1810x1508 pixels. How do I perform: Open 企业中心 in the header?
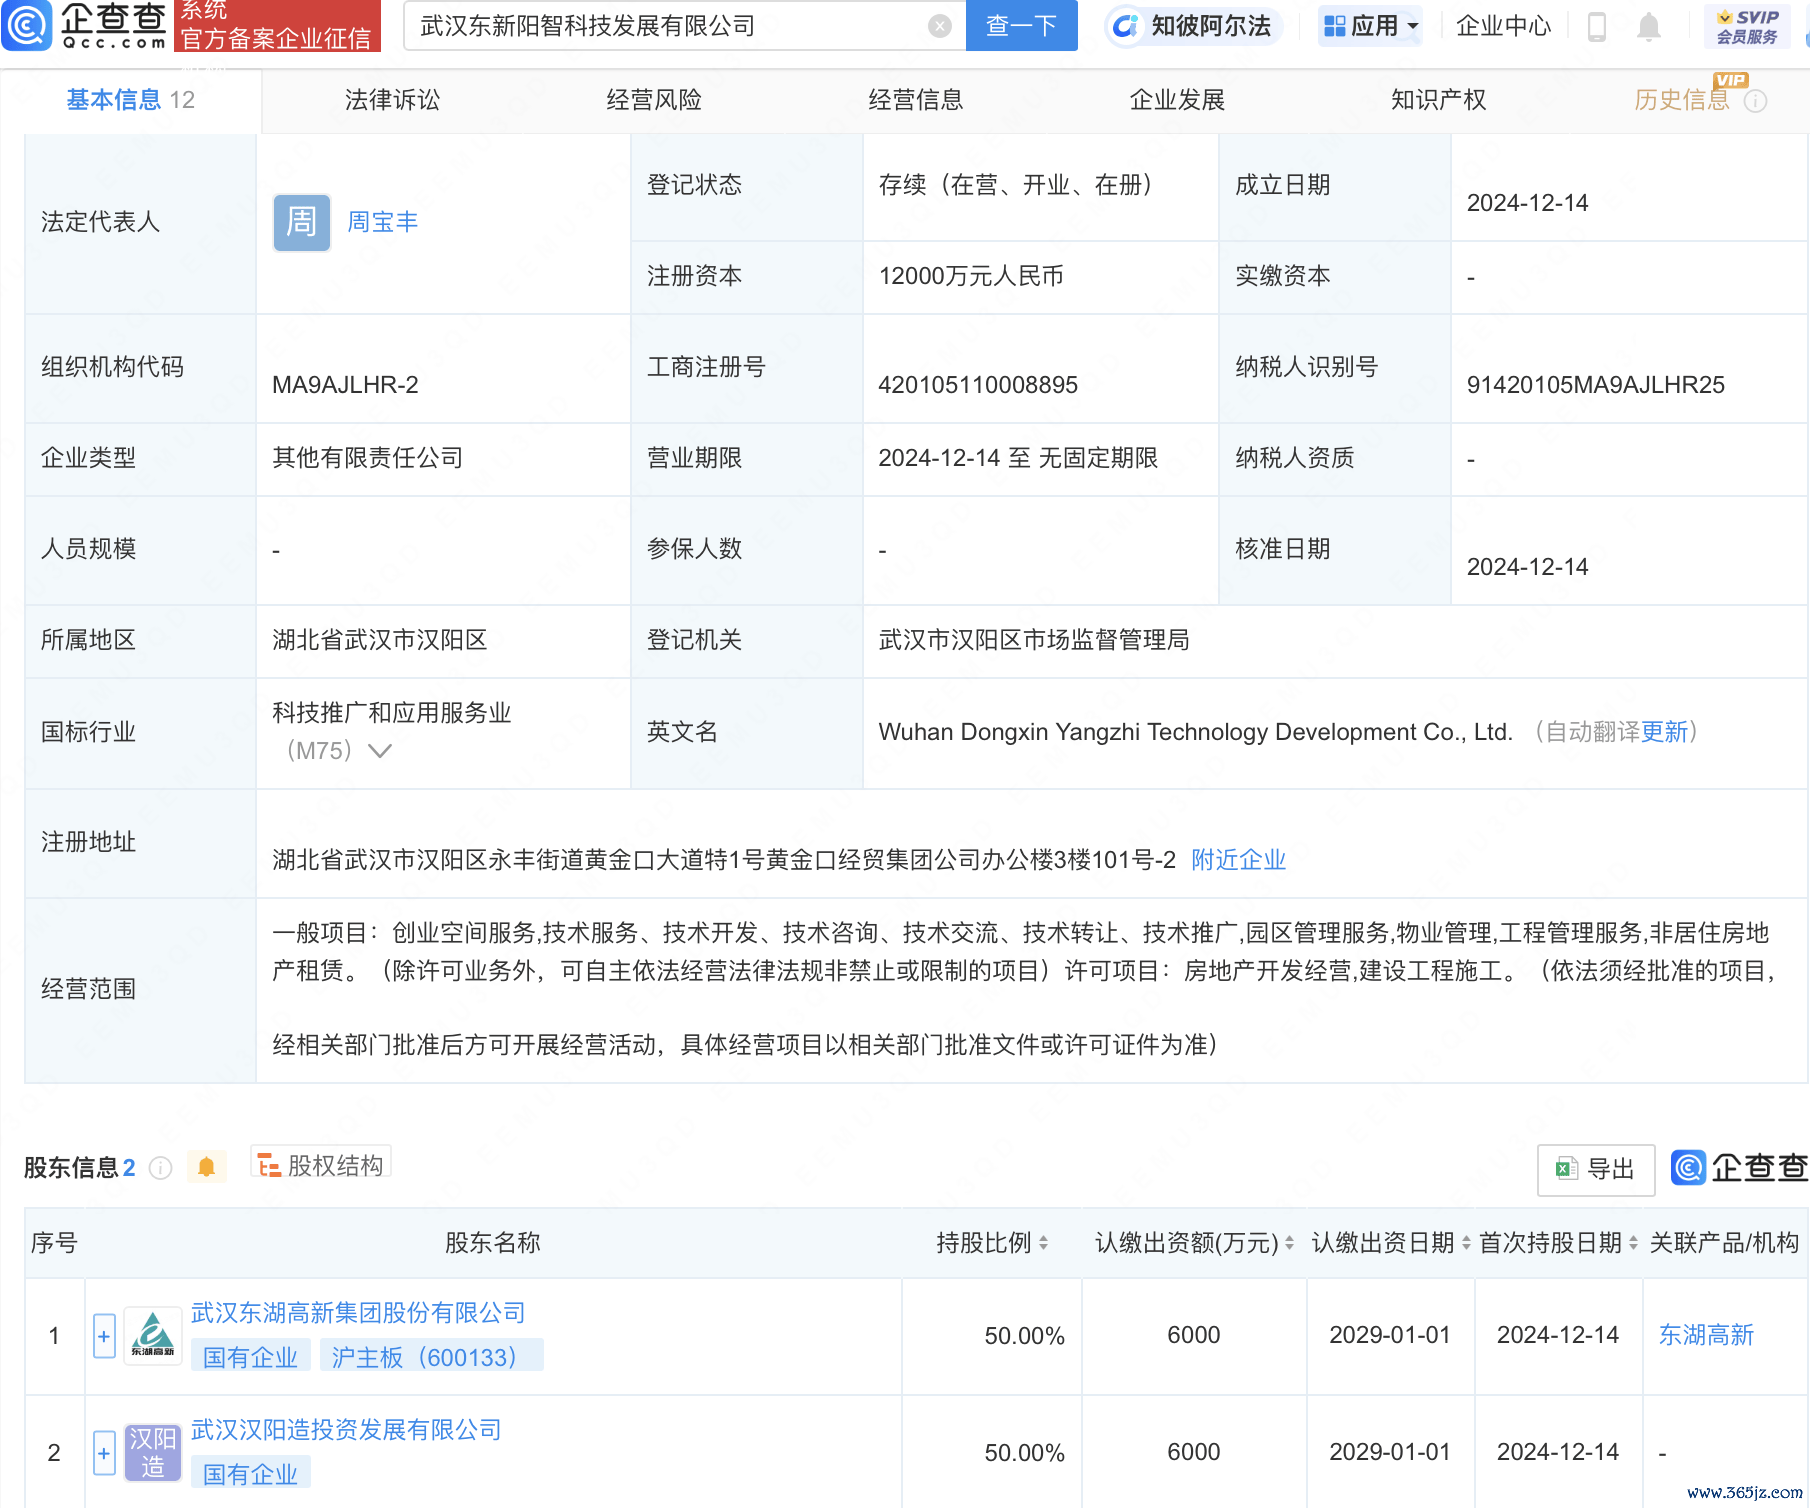[1503, 26]
